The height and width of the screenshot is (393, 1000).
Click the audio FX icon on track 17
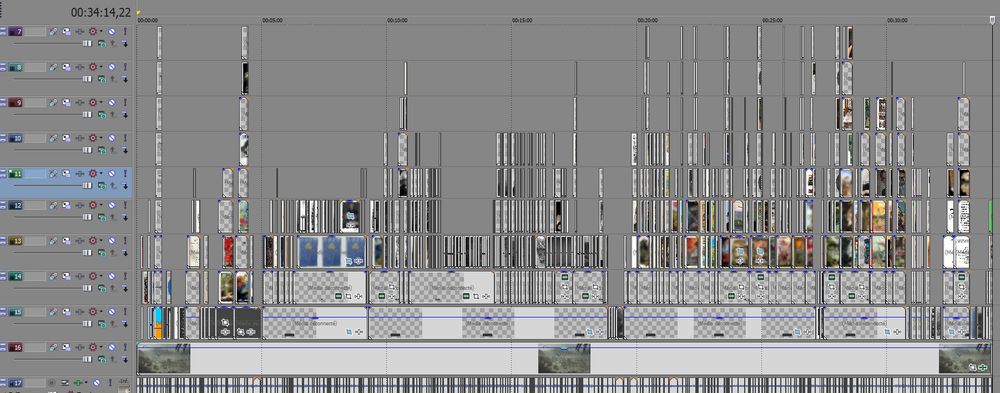[x=78, y=382]
